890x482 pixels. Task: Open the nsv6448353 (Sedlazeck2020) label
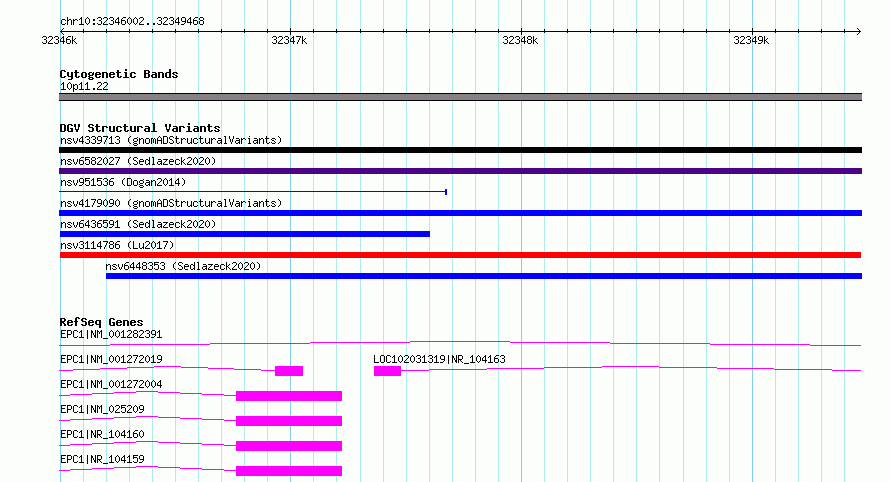coord(183,266)
